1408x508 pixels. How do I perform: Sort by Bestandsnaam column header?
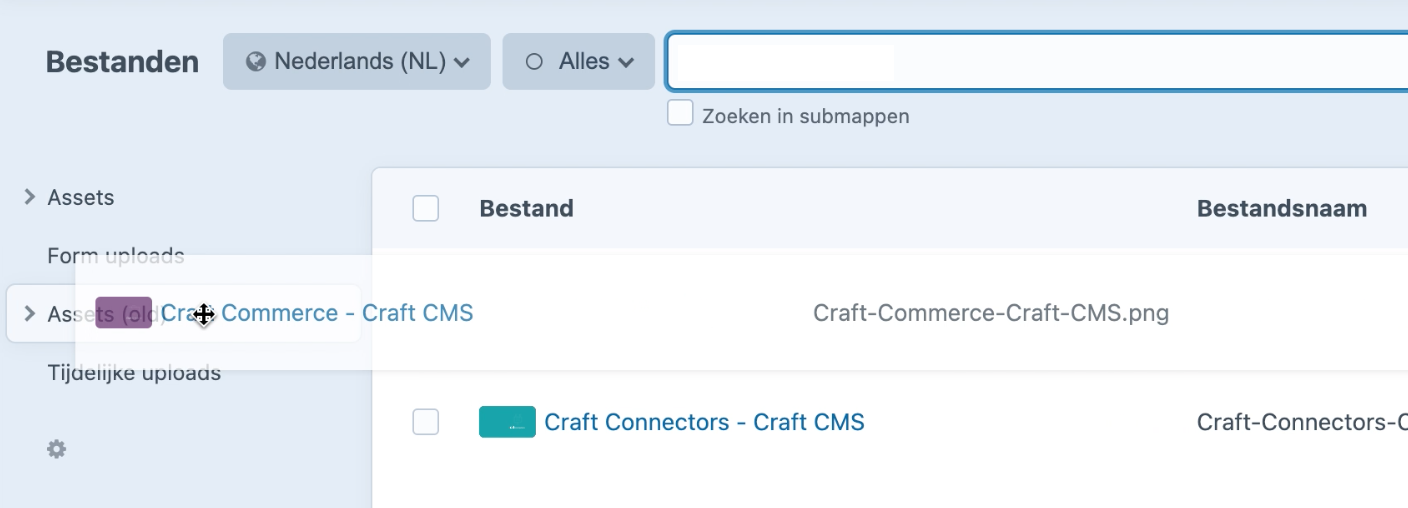pyautogui.click(x=1281, y=208)
